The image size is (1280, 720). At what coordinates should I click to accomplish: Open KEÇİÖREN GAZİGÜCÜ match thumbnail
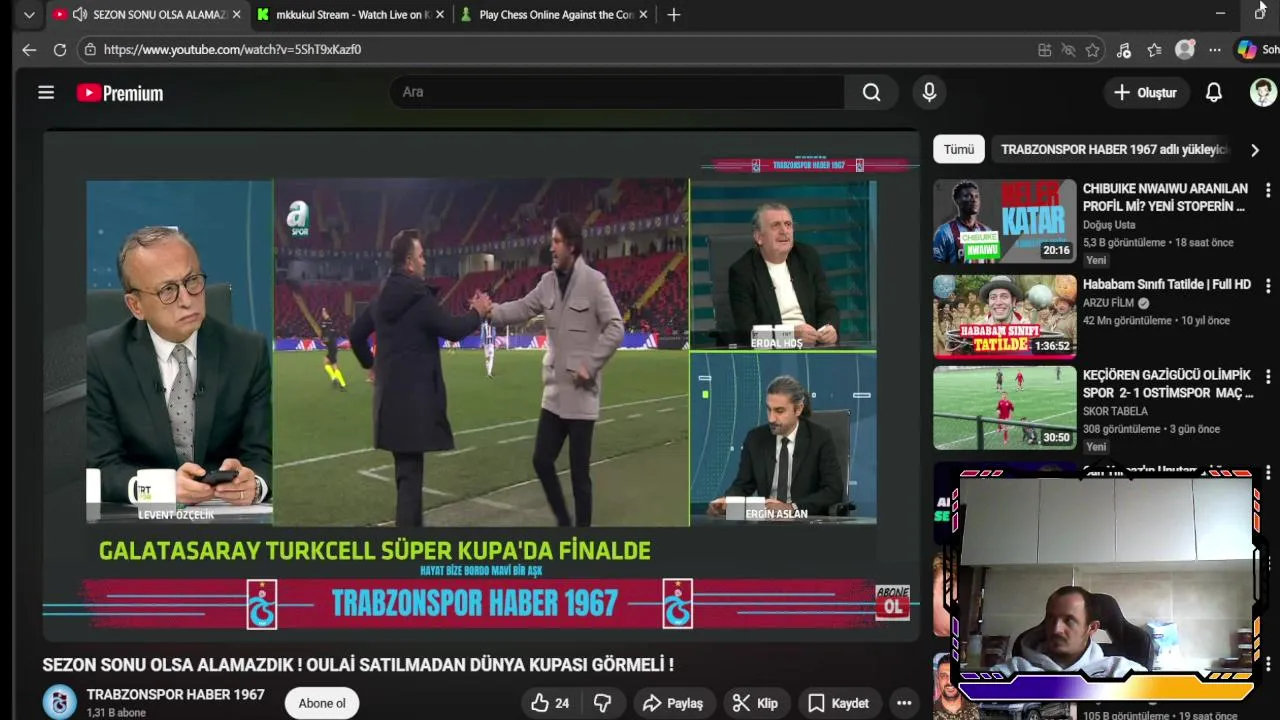click(x=1004, y=408)
